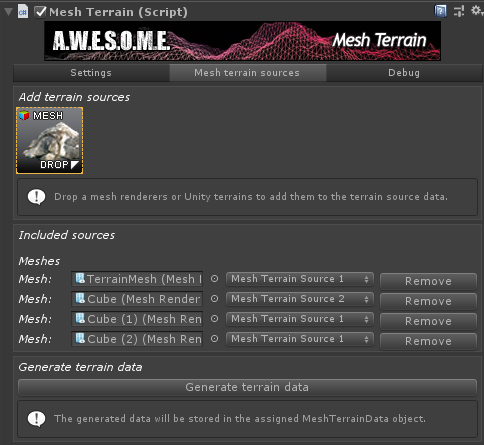This screenshot has width=484, height=445.
Task: Collapse the Mesh Terrain component foldout
Action: pyautogui.click(x=8, y=12)
